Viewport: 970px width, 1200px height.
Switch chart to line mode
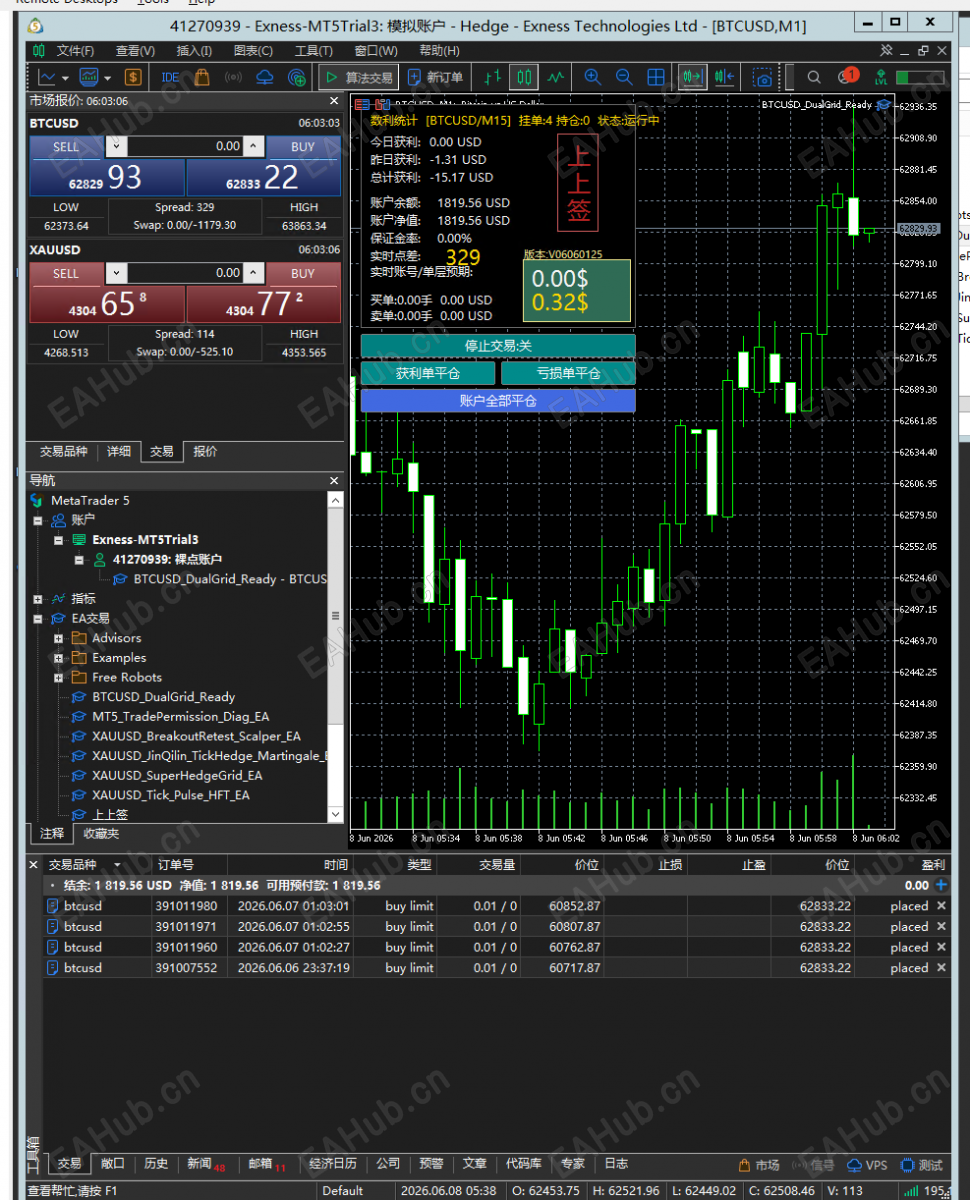pos(556,77)
